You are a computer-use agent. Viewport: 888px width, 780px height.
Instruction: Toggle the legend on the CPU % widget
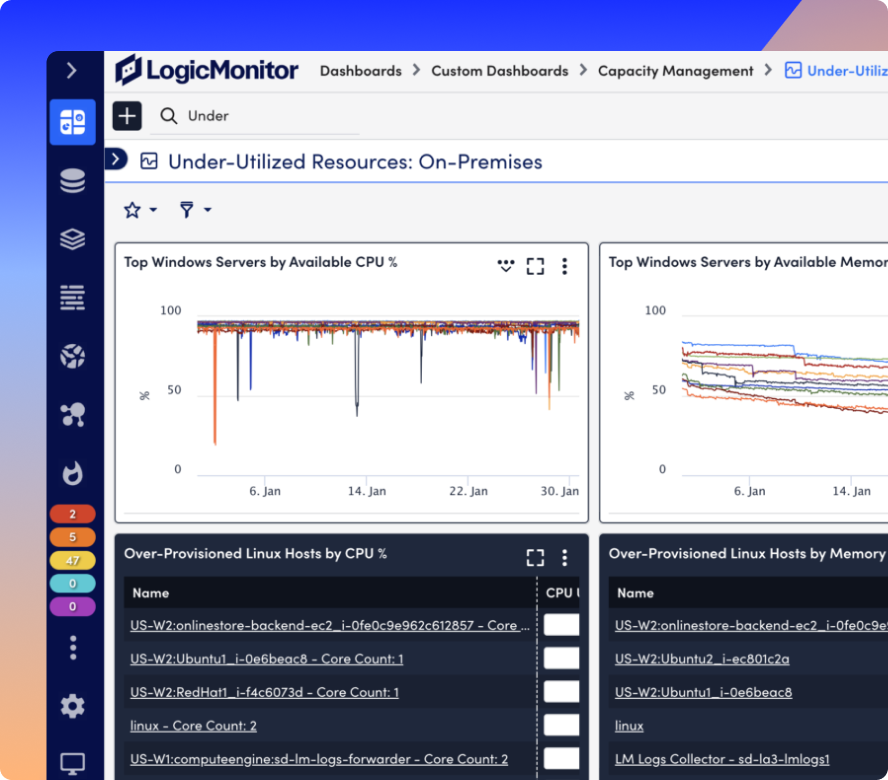pos(506,266)
